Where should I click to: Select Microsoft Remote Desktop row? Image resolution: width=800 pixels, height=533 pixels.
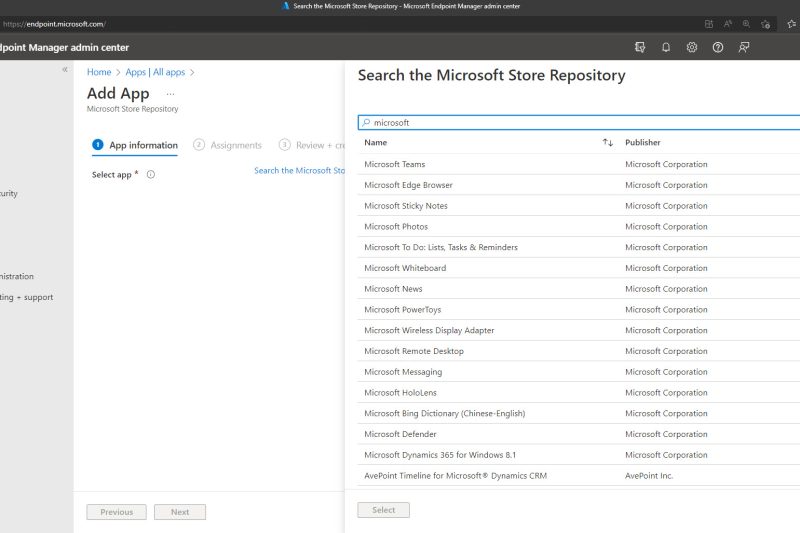(579, 351)
